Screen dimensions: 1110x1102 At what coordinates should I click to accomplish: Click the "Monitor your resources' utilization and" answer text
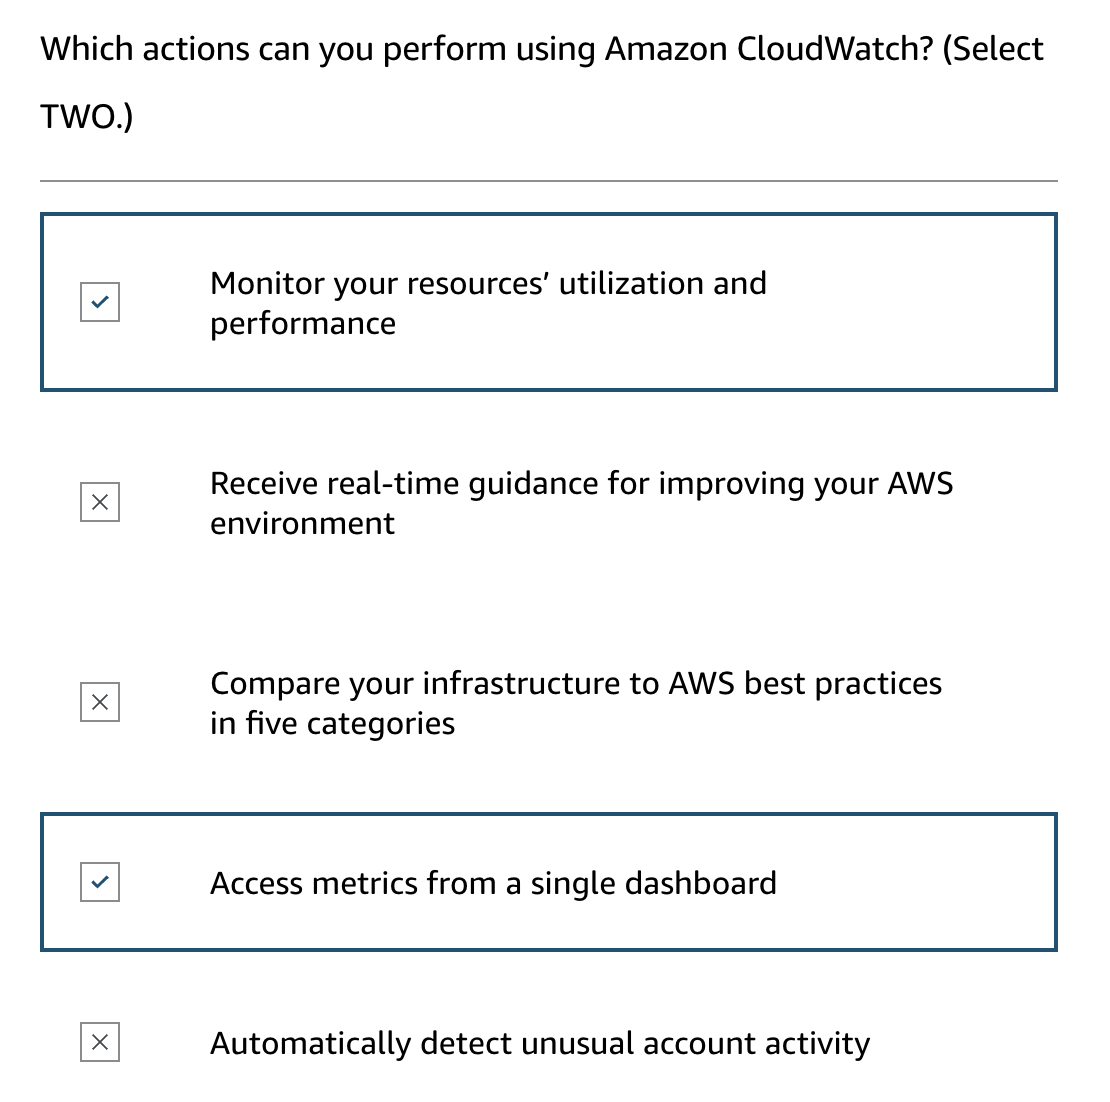click(488, 283)
